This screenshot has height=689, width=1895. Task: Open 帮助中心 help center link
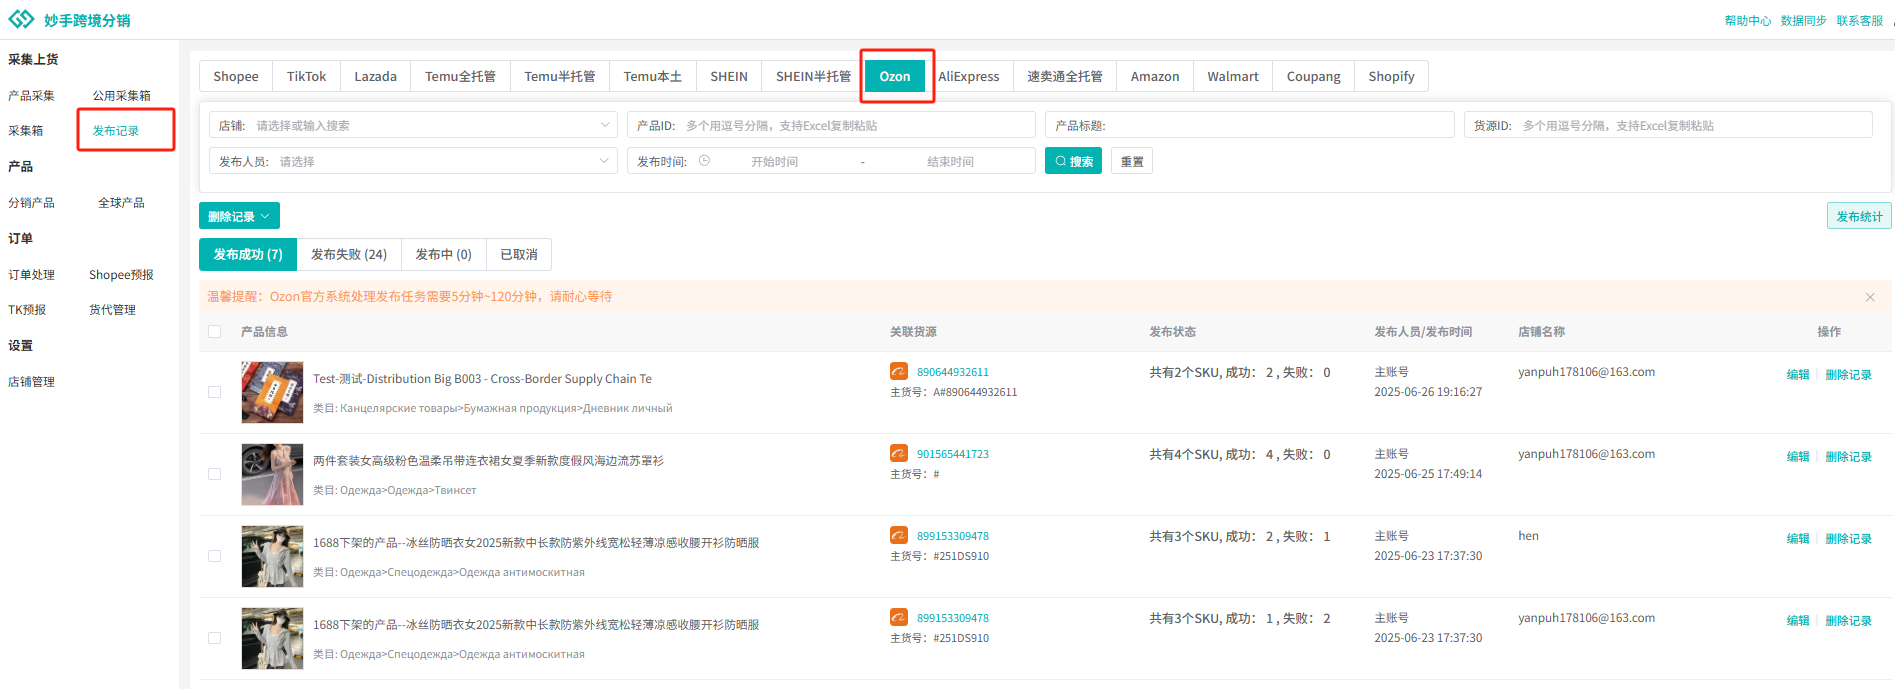tap(1747, 20)
